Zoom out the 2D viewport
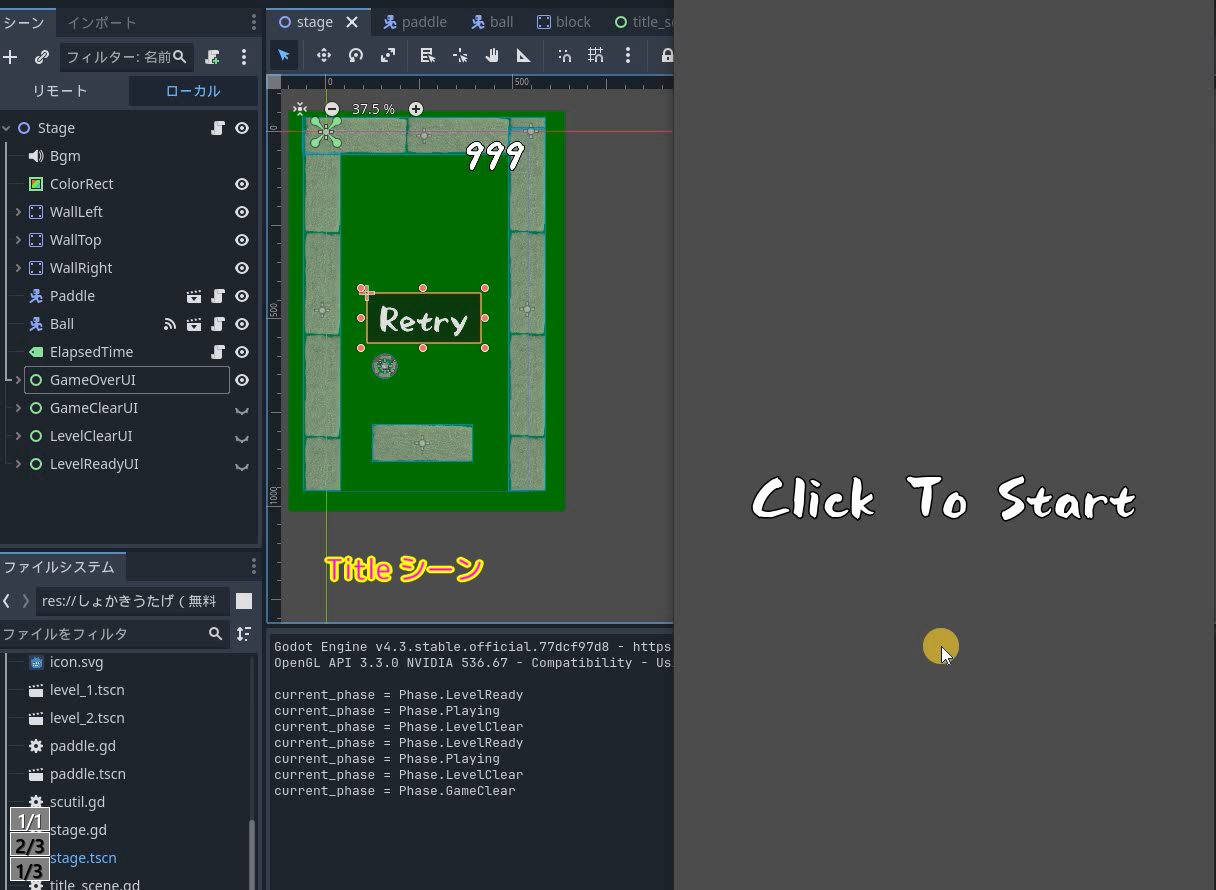Image resolution: width=1216 pixels, height=890 pixels. click(332, 109)
